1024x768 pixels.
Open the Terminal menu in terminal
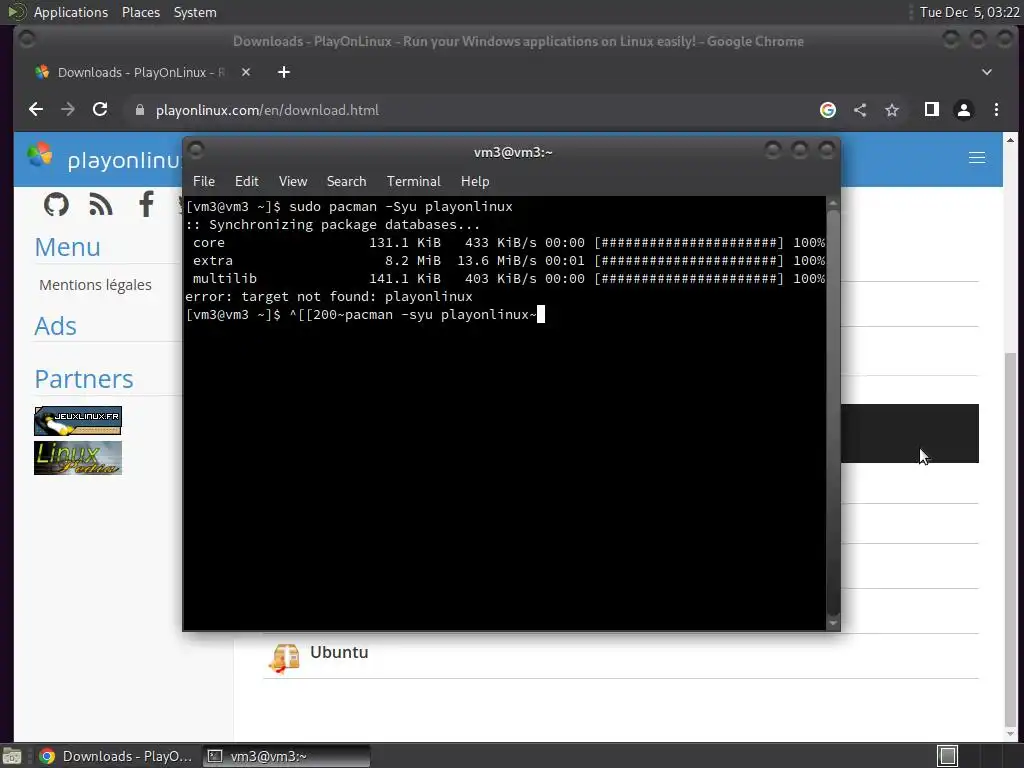[413, 182]
